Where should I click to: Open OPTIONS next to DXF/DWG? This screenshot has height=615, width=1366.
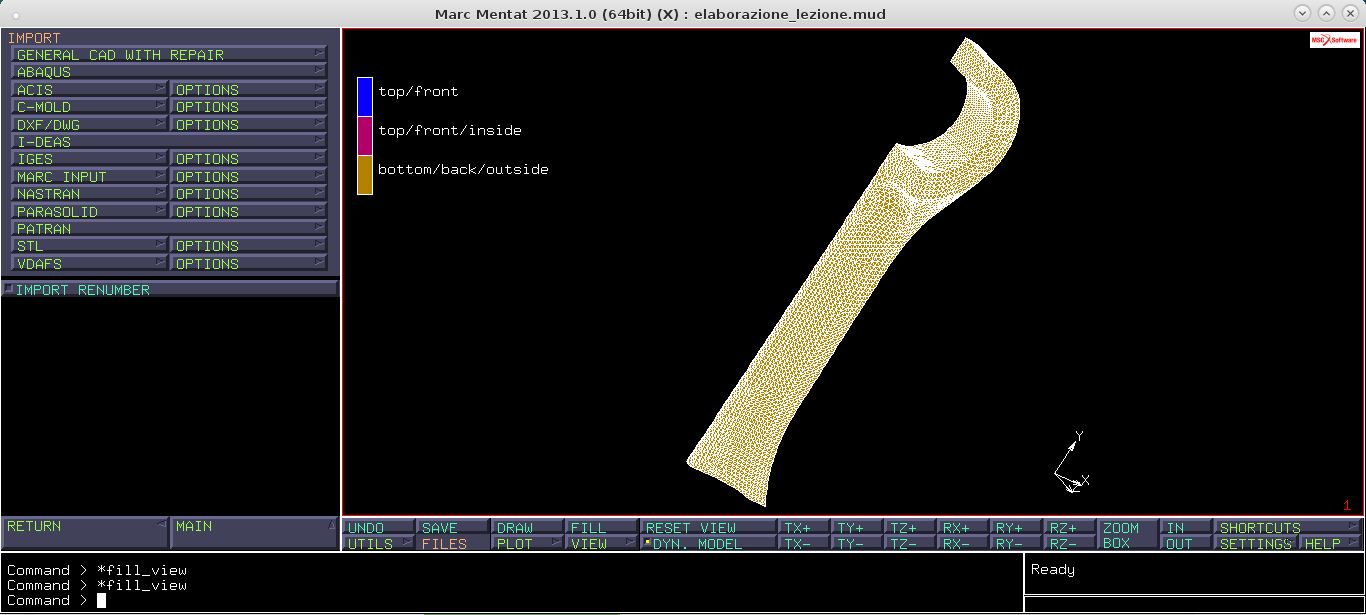click(249, 125)
